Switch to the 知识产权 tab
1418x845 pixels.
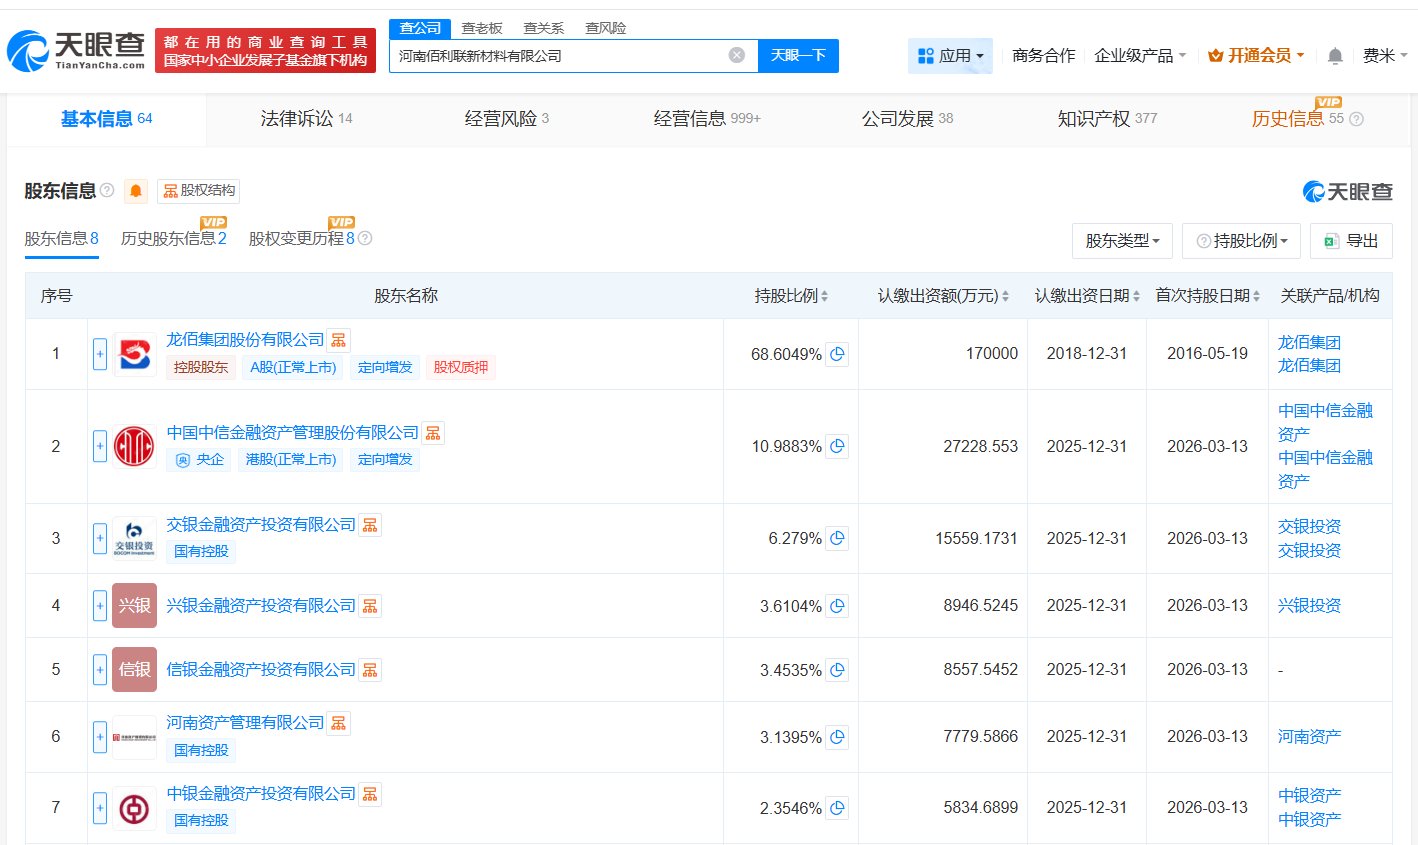coord(1106,119)
